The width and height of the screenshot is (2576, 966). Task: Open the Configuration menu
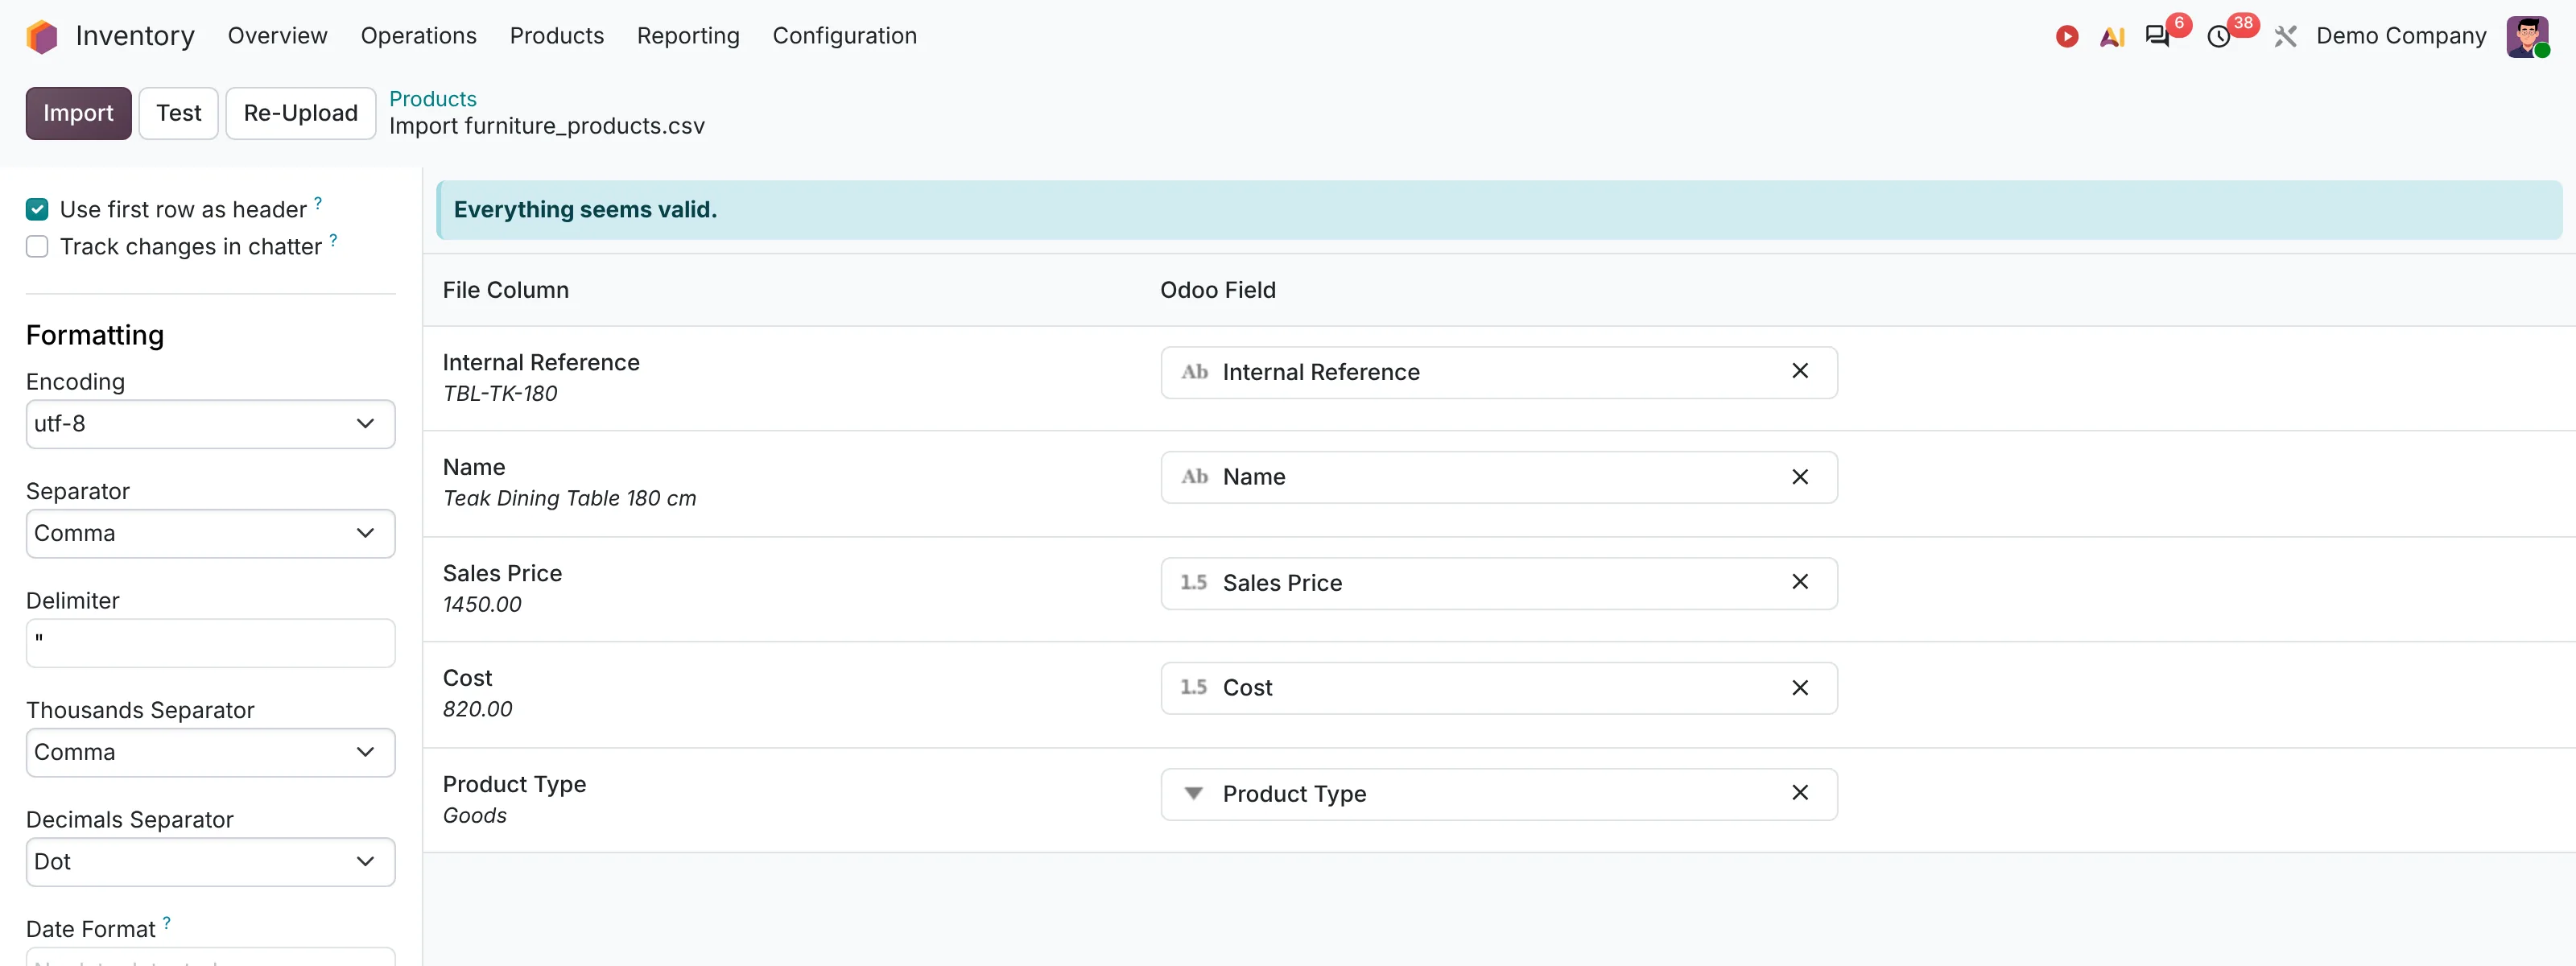click(x=844, y=36)
